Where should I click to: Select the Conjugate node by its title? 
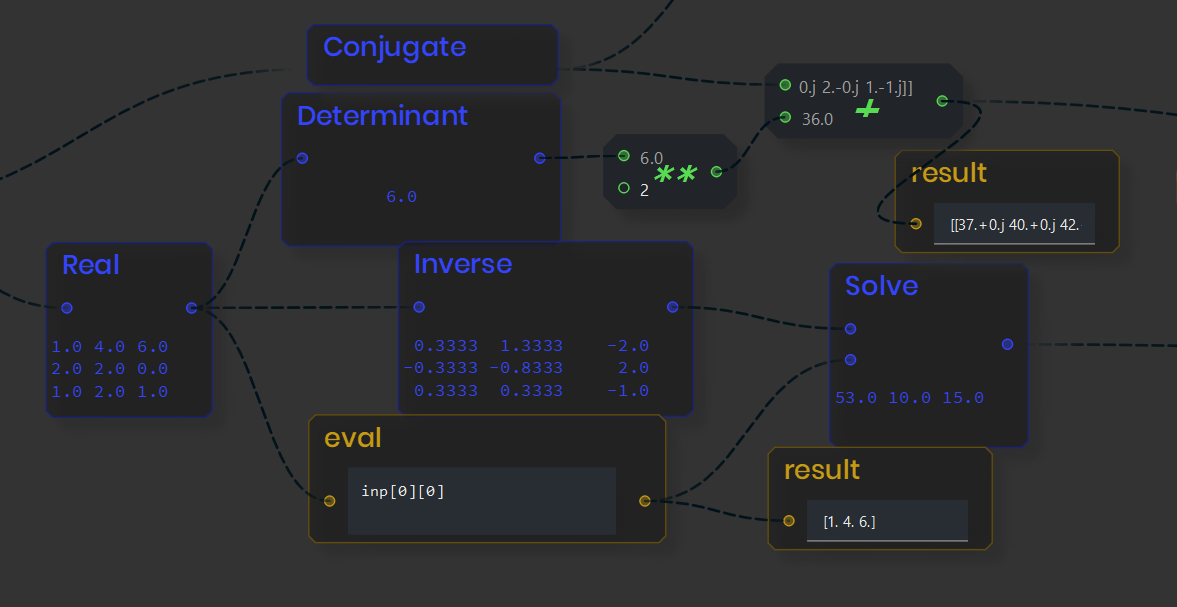394,47
